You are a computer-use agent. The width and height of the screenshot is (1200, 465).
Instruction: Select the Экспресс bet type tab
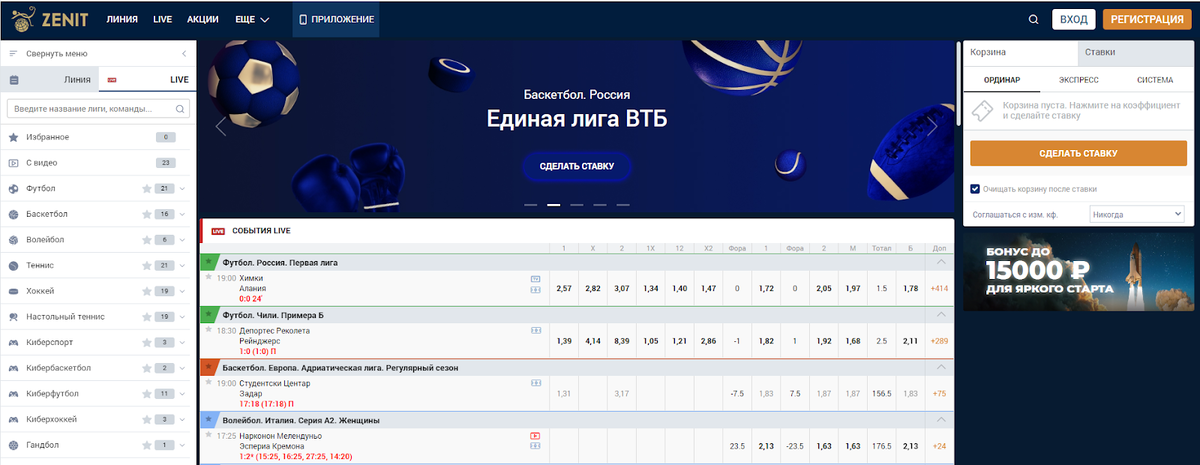coord(1078,80)
